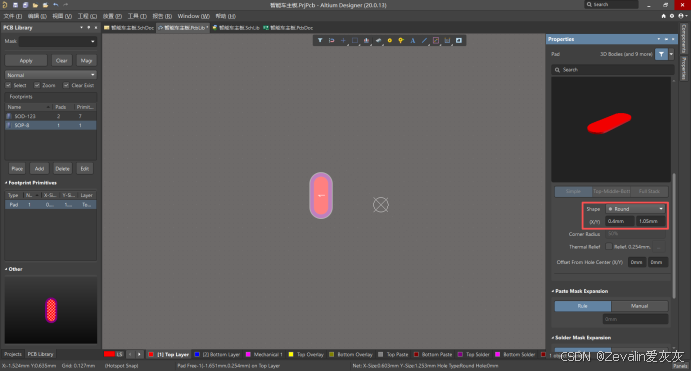Click the yellow Top Overlay color swatch
The image size is (692, 371).
291,354
